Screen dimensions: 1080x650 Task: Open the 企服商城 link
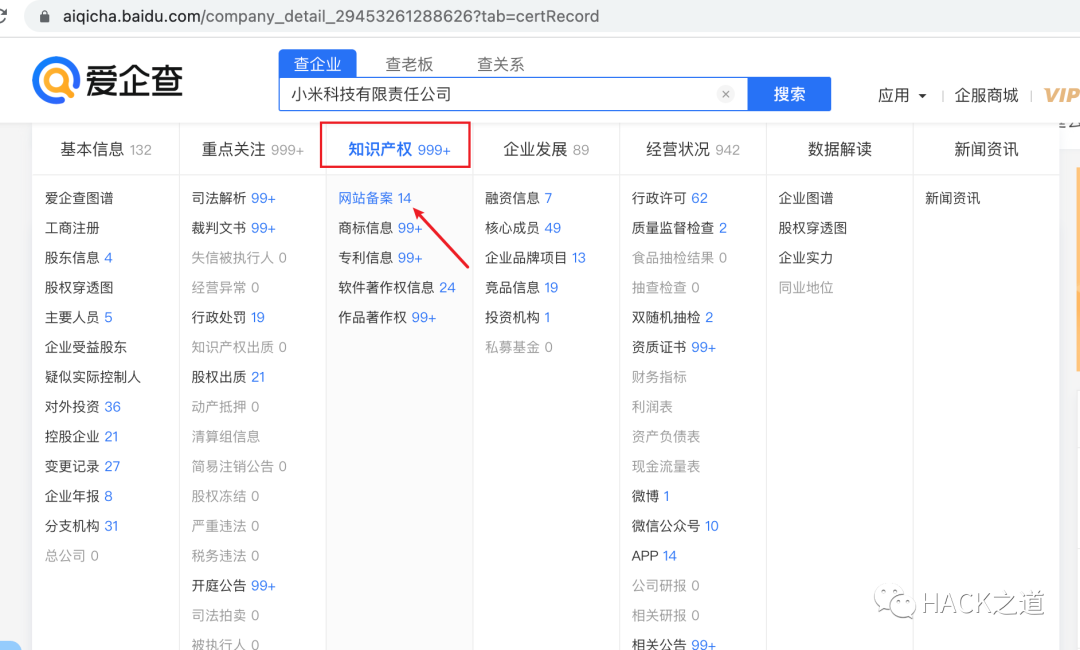tap(986, 95)
